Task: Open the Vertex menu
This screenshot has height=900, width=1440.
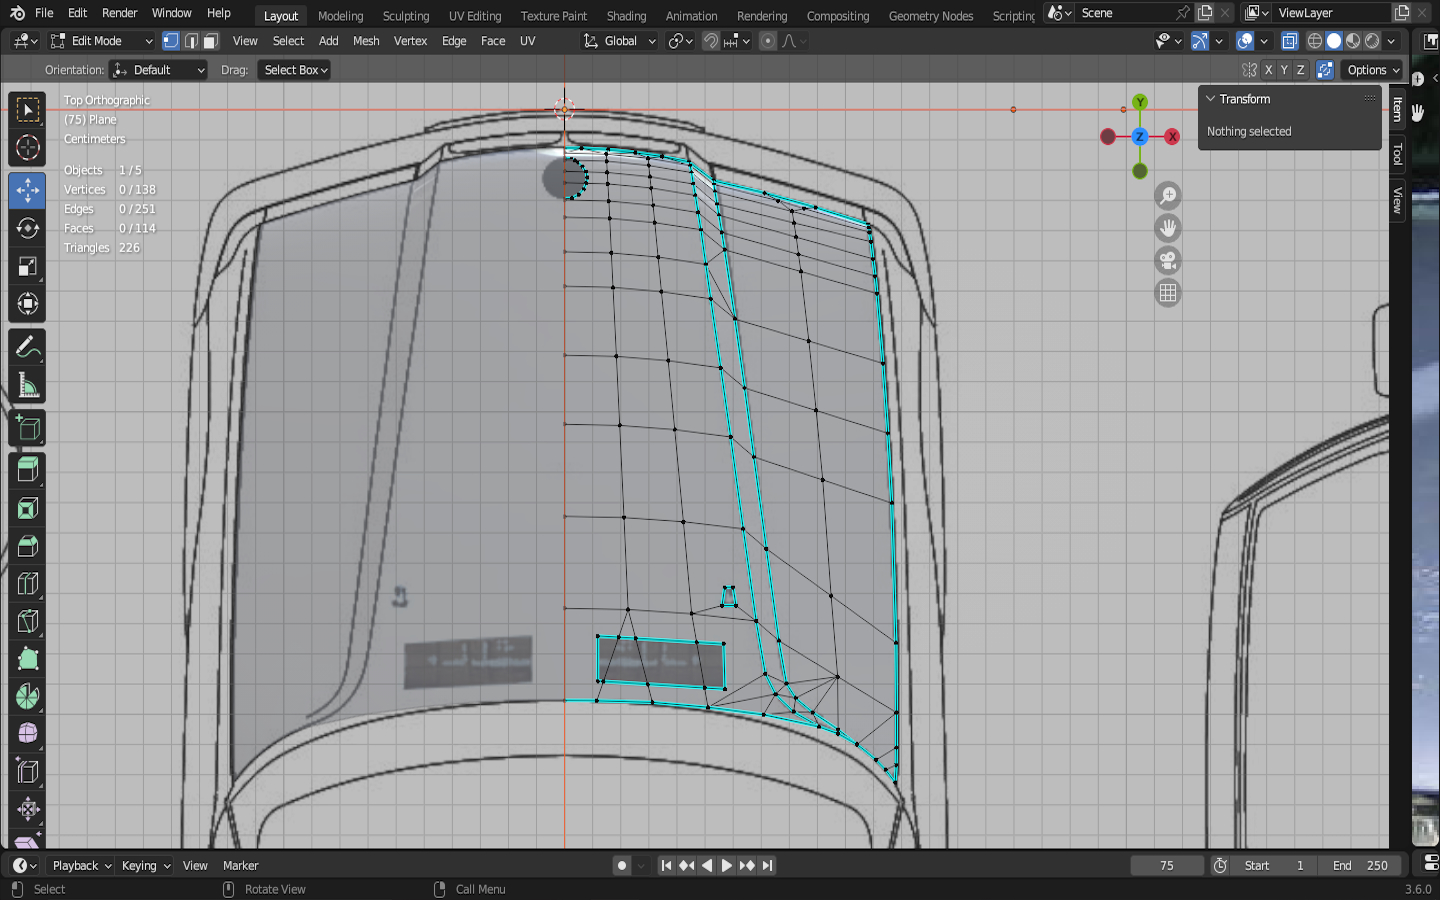Action: (410, 41)
